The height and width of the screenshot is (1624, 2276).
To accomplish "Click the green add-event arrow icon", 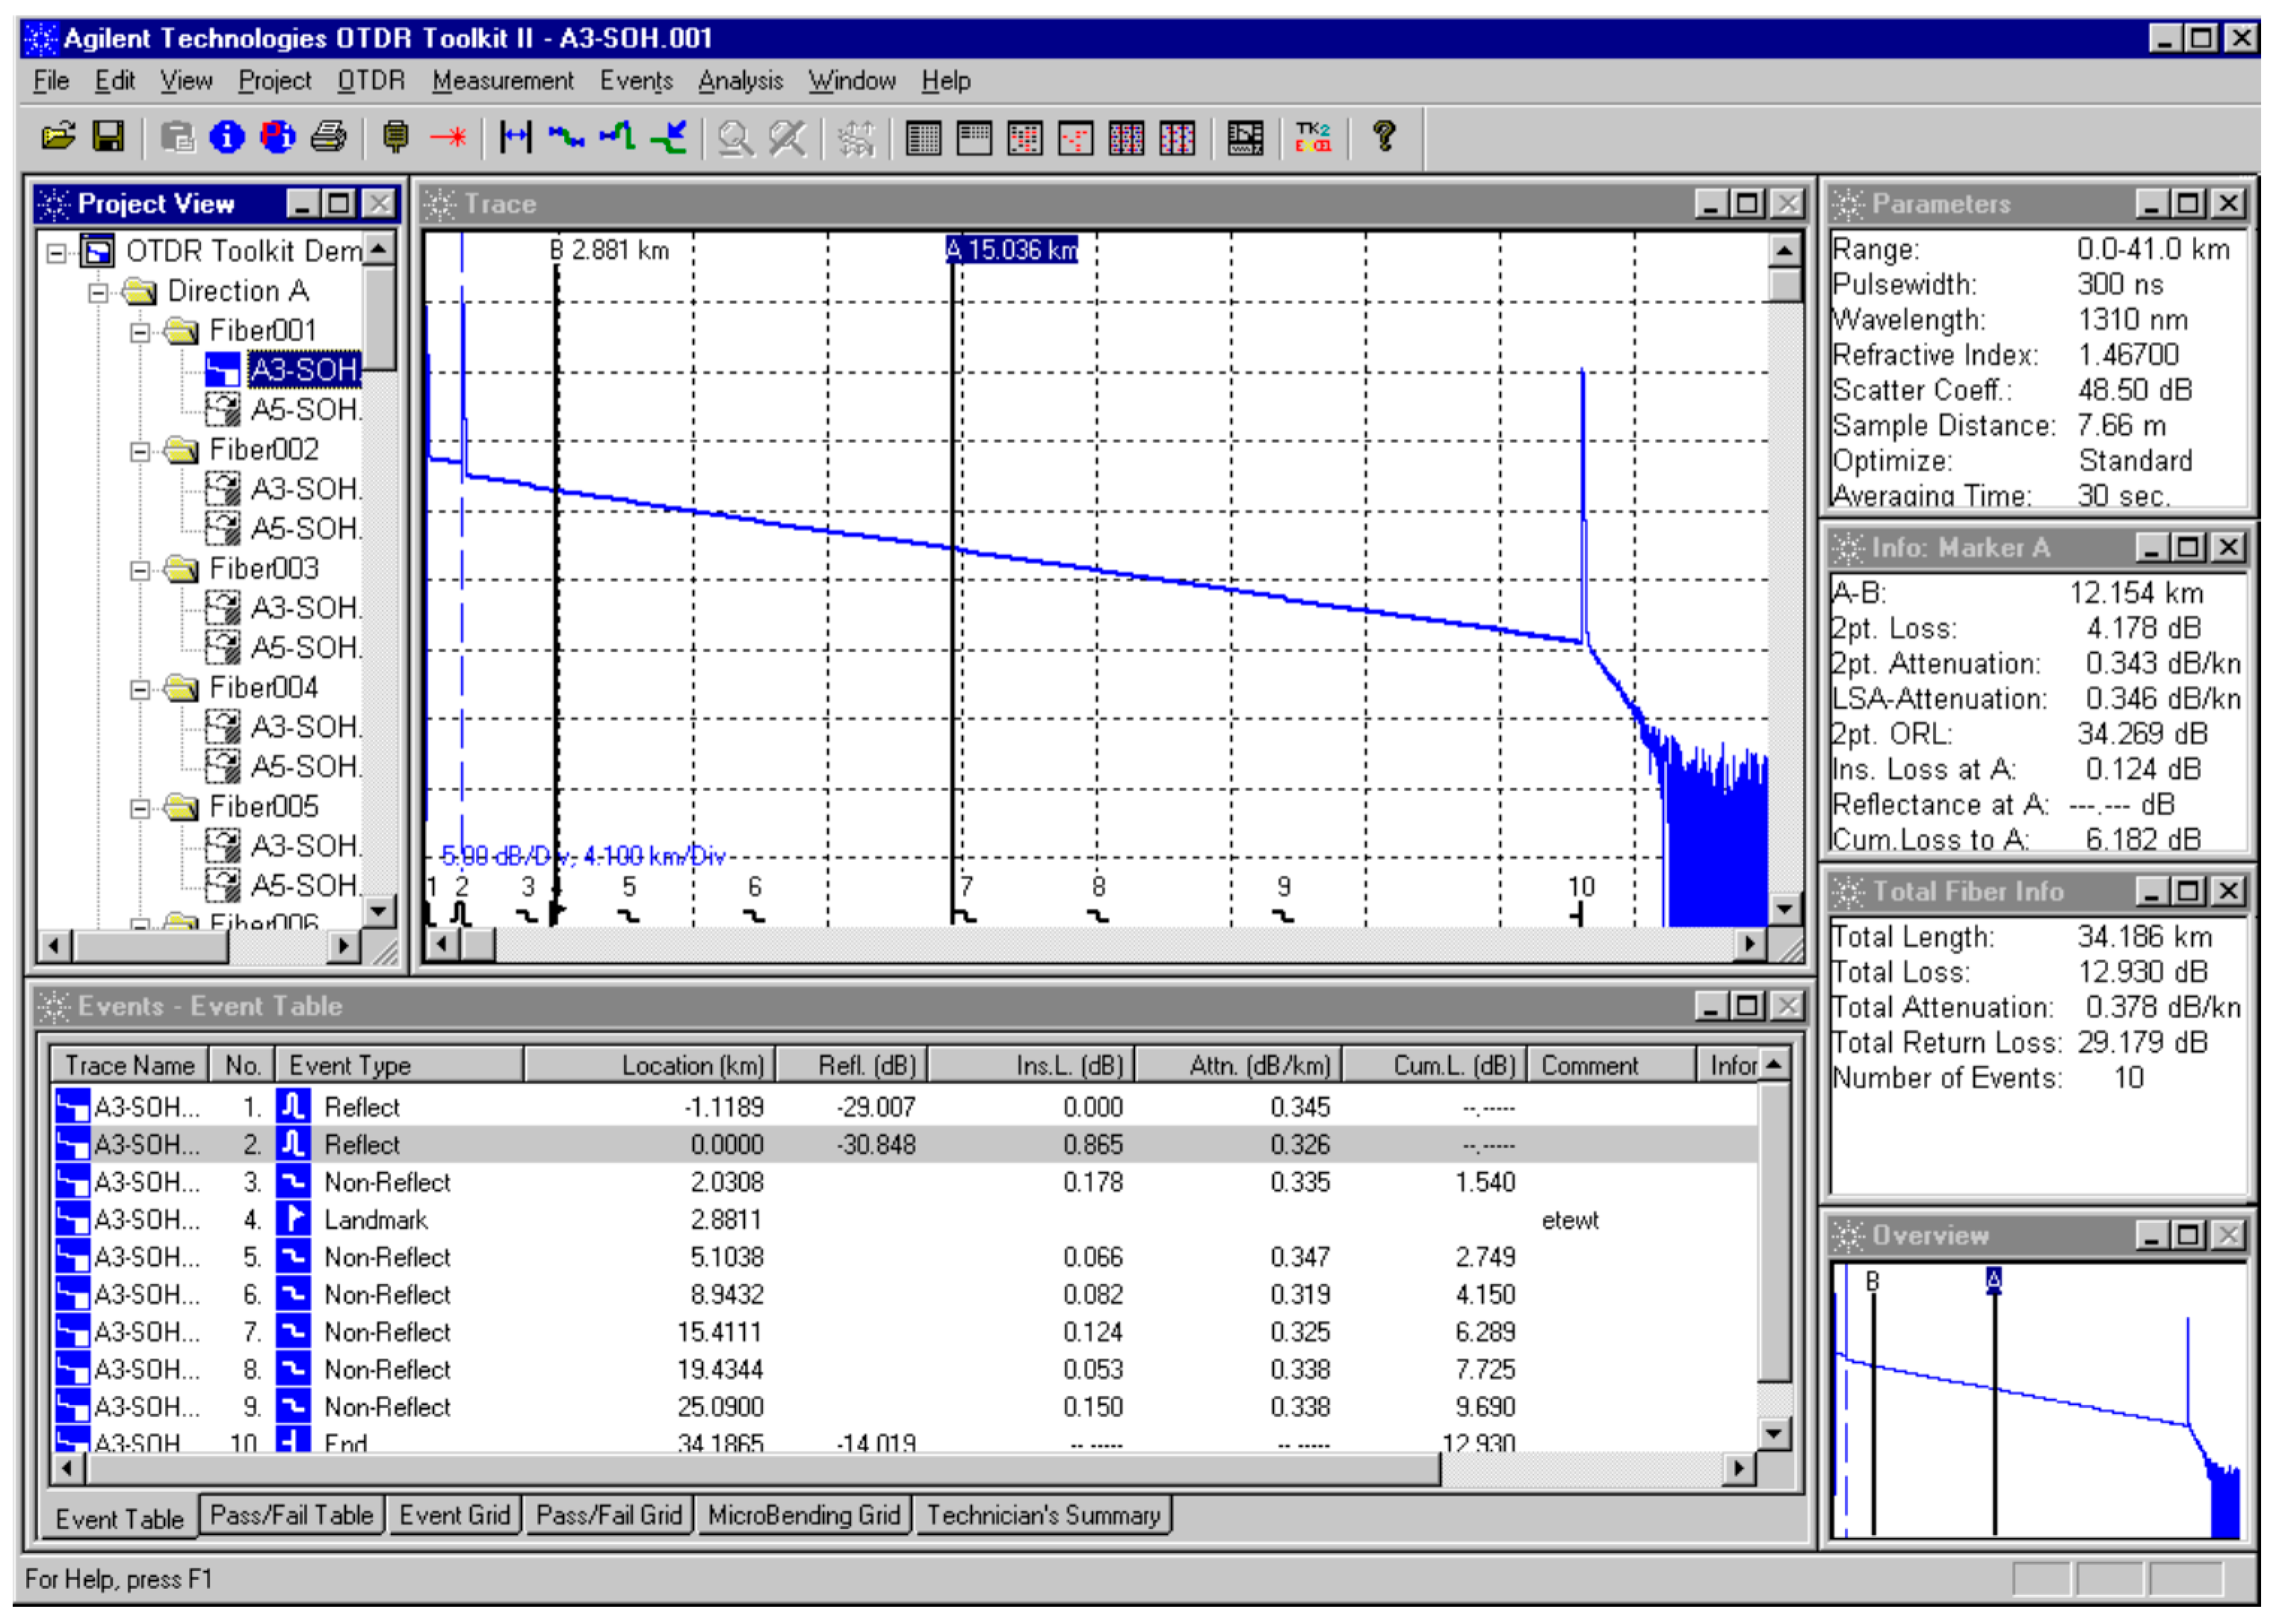I will point(668,137).
